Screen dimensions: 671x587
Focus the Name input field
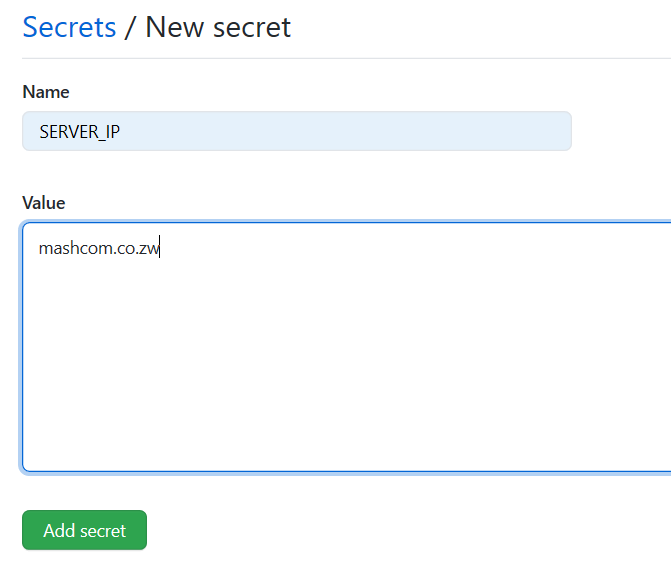tap(297, 131)
